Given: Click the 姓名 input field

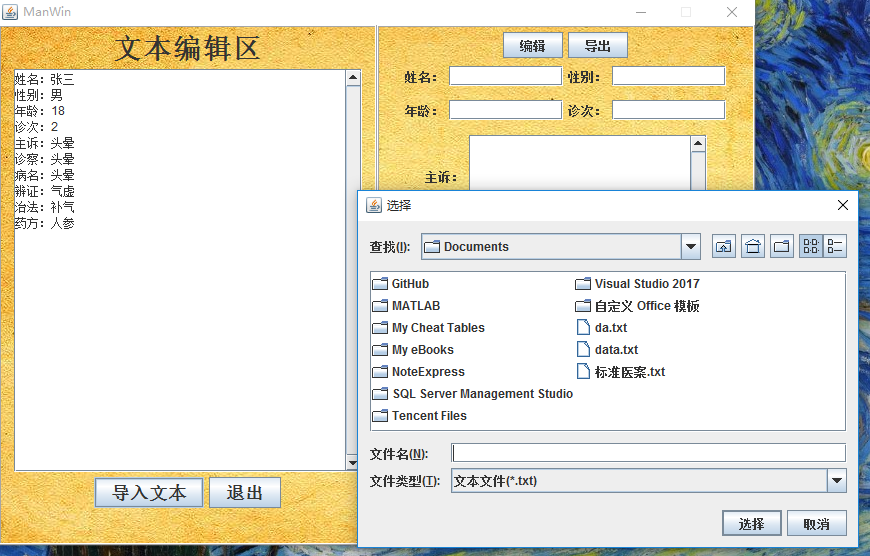Looking at the screenshot, I should [x=505, y=76].
